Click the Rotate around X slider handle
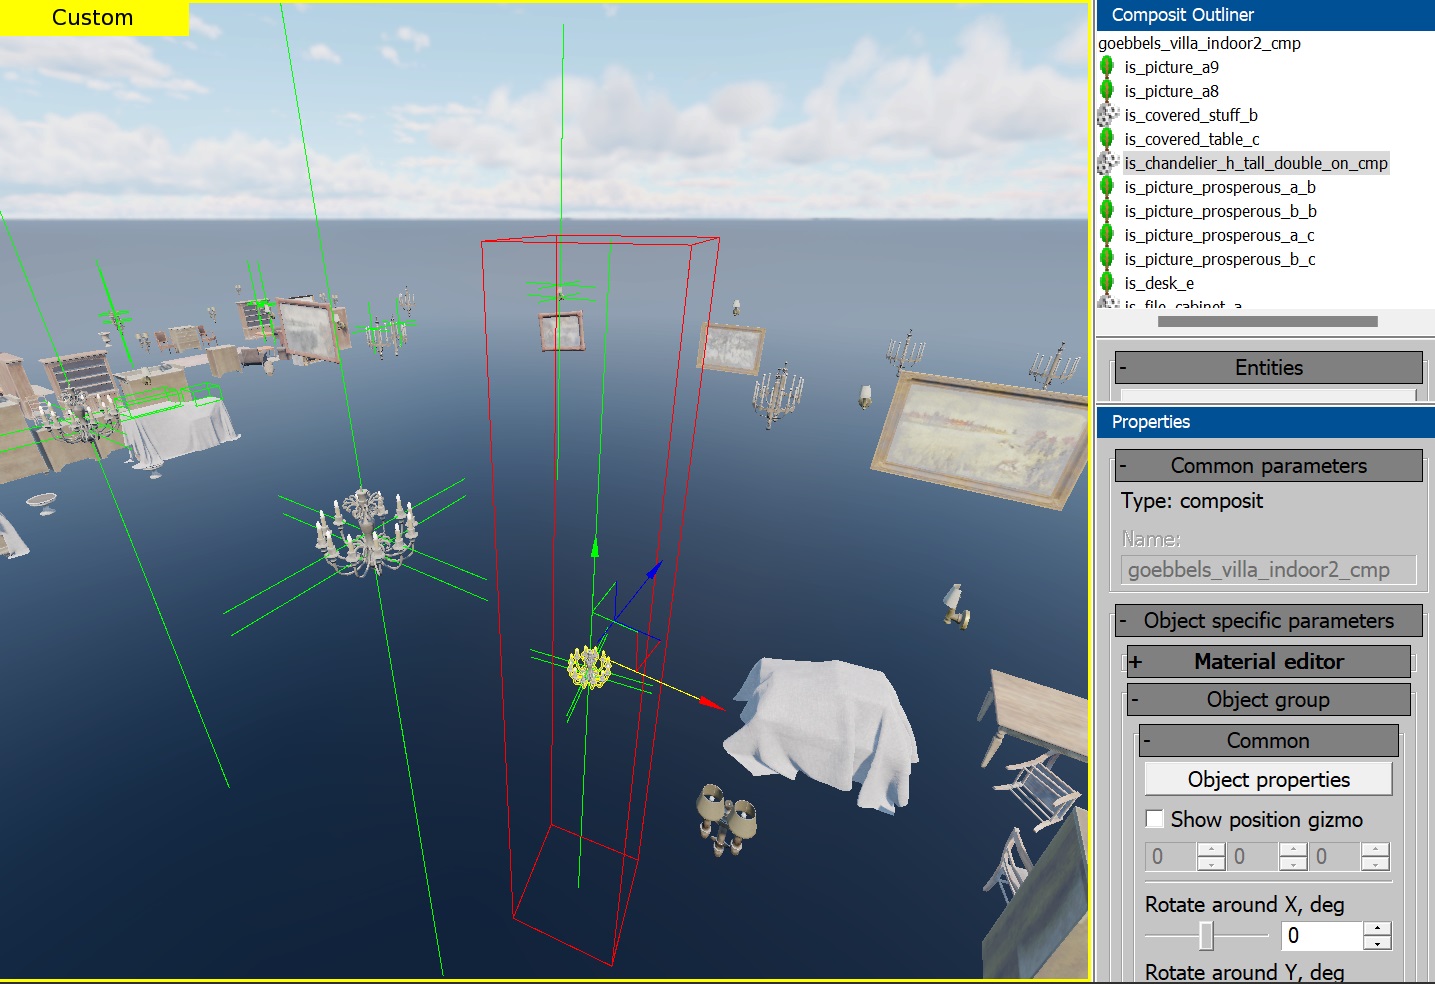The image size is (1435, 984). 1206,936
